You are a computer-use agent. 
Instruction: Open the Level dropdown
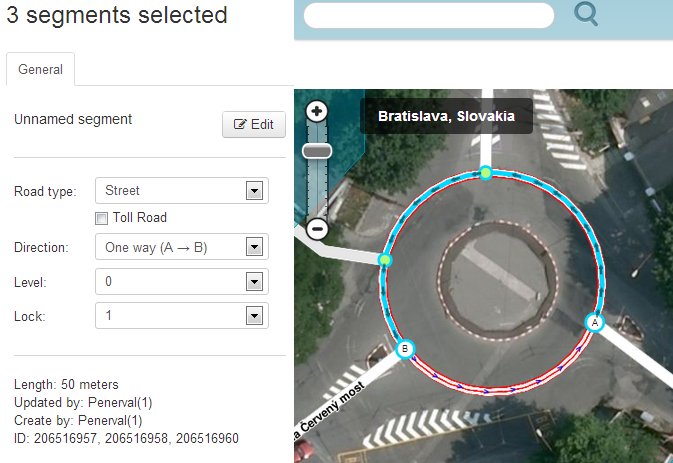(181, 282)
